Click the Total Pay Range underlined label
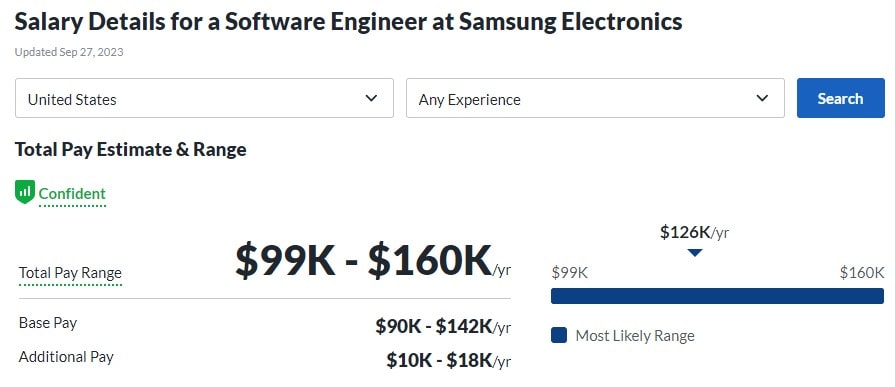 point(70,273)
